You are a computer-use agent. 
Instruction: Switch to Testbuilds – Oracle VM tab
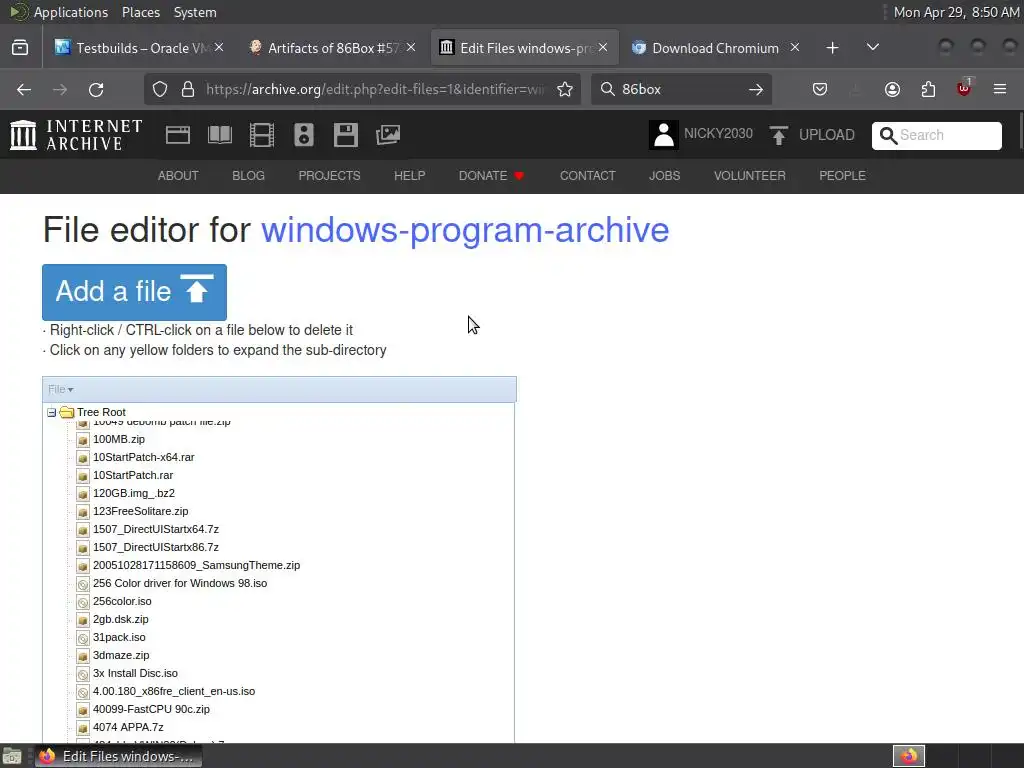[x=138, y=48]
